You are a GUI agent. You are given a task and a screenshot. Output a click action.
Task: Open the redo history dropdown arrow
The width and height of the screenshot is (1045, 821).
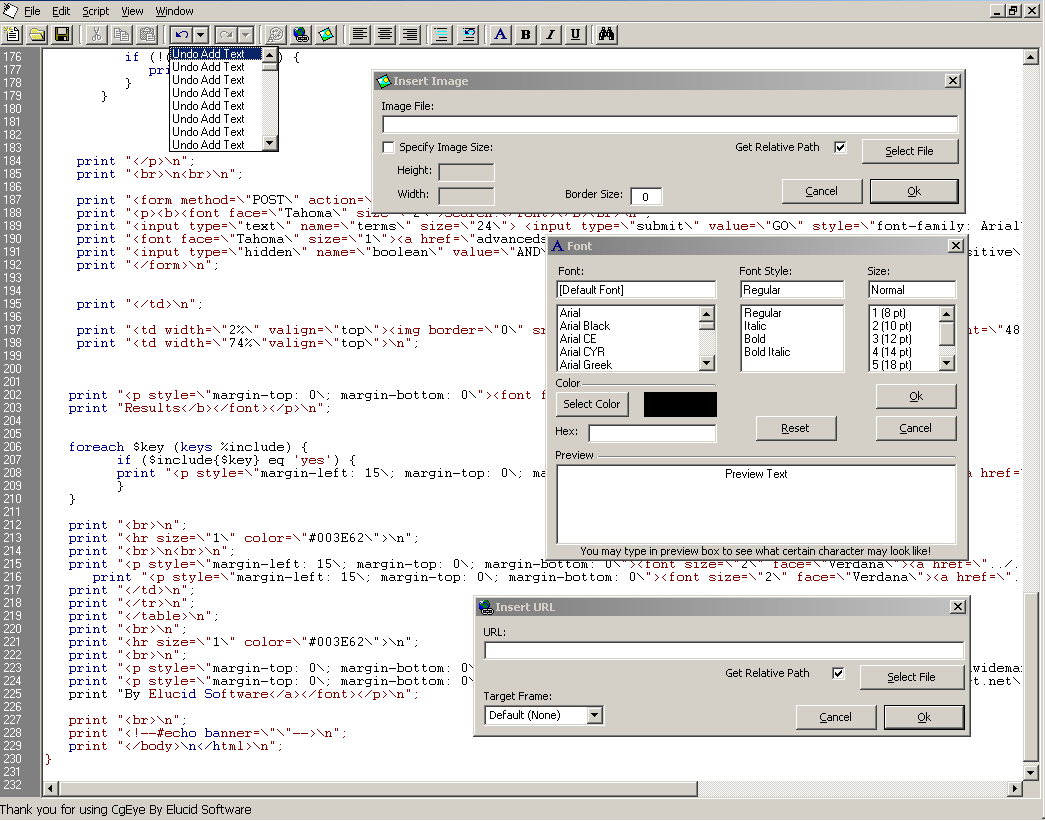click(x=246, y=35)
